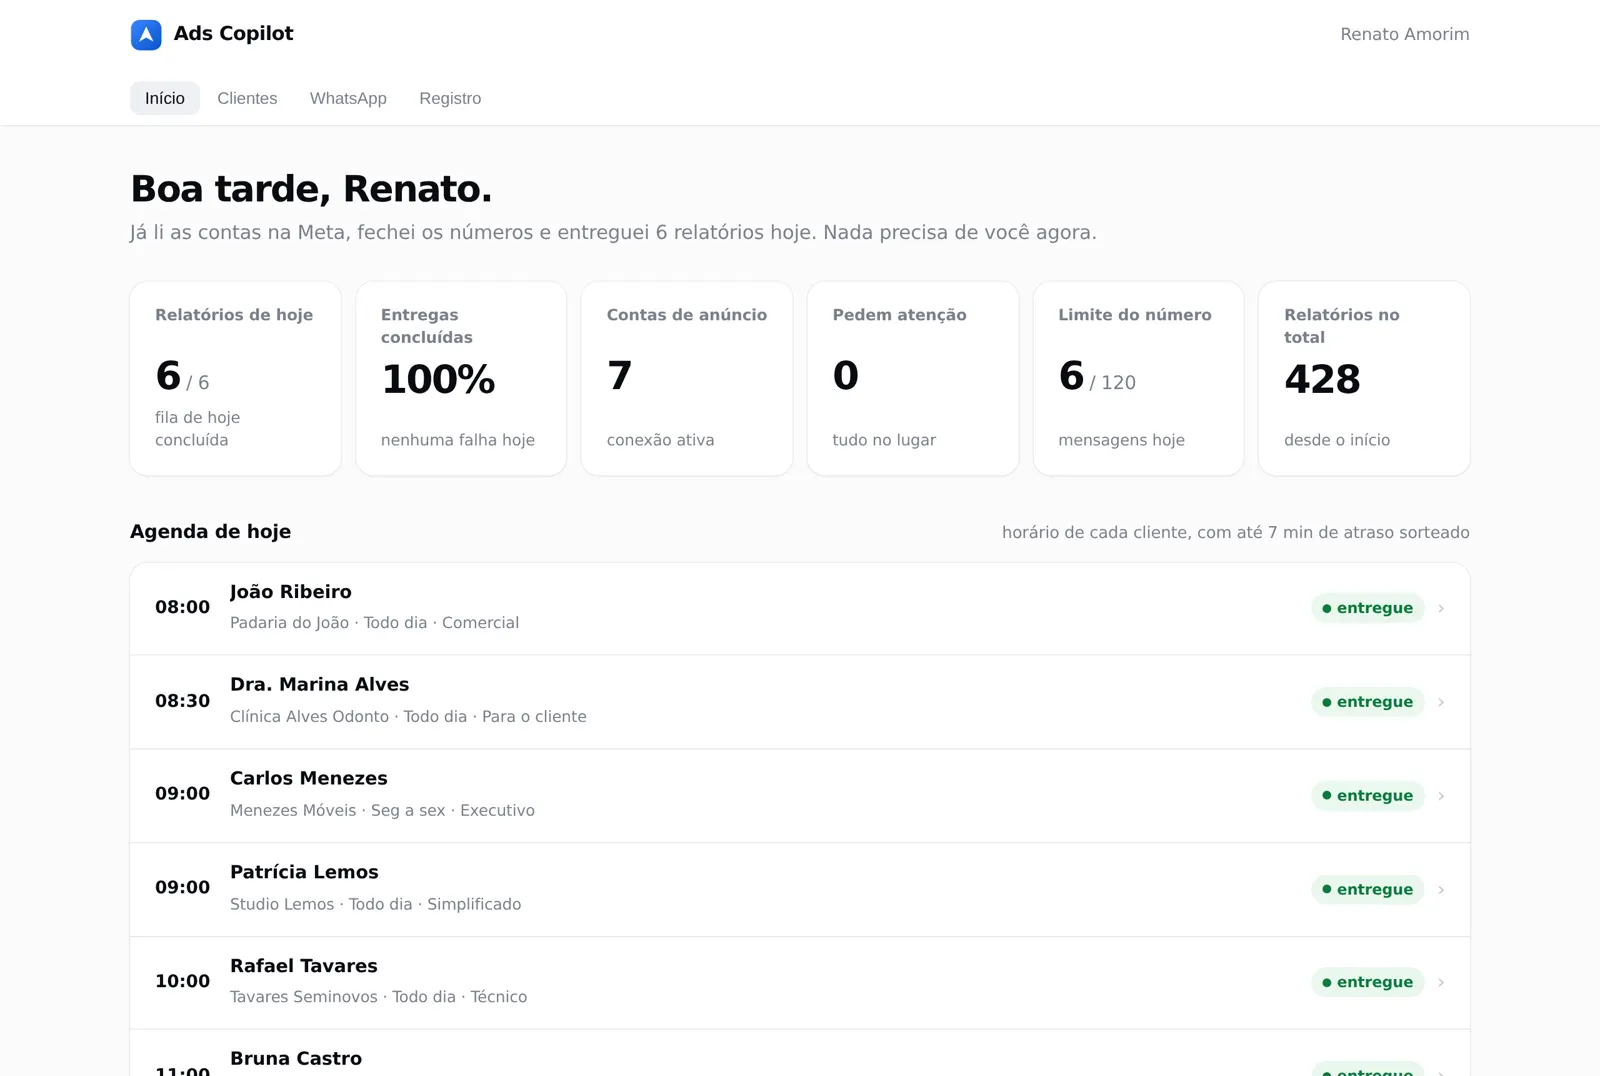
Task: Select the Pedem atenção card
Action: (913, 378)
